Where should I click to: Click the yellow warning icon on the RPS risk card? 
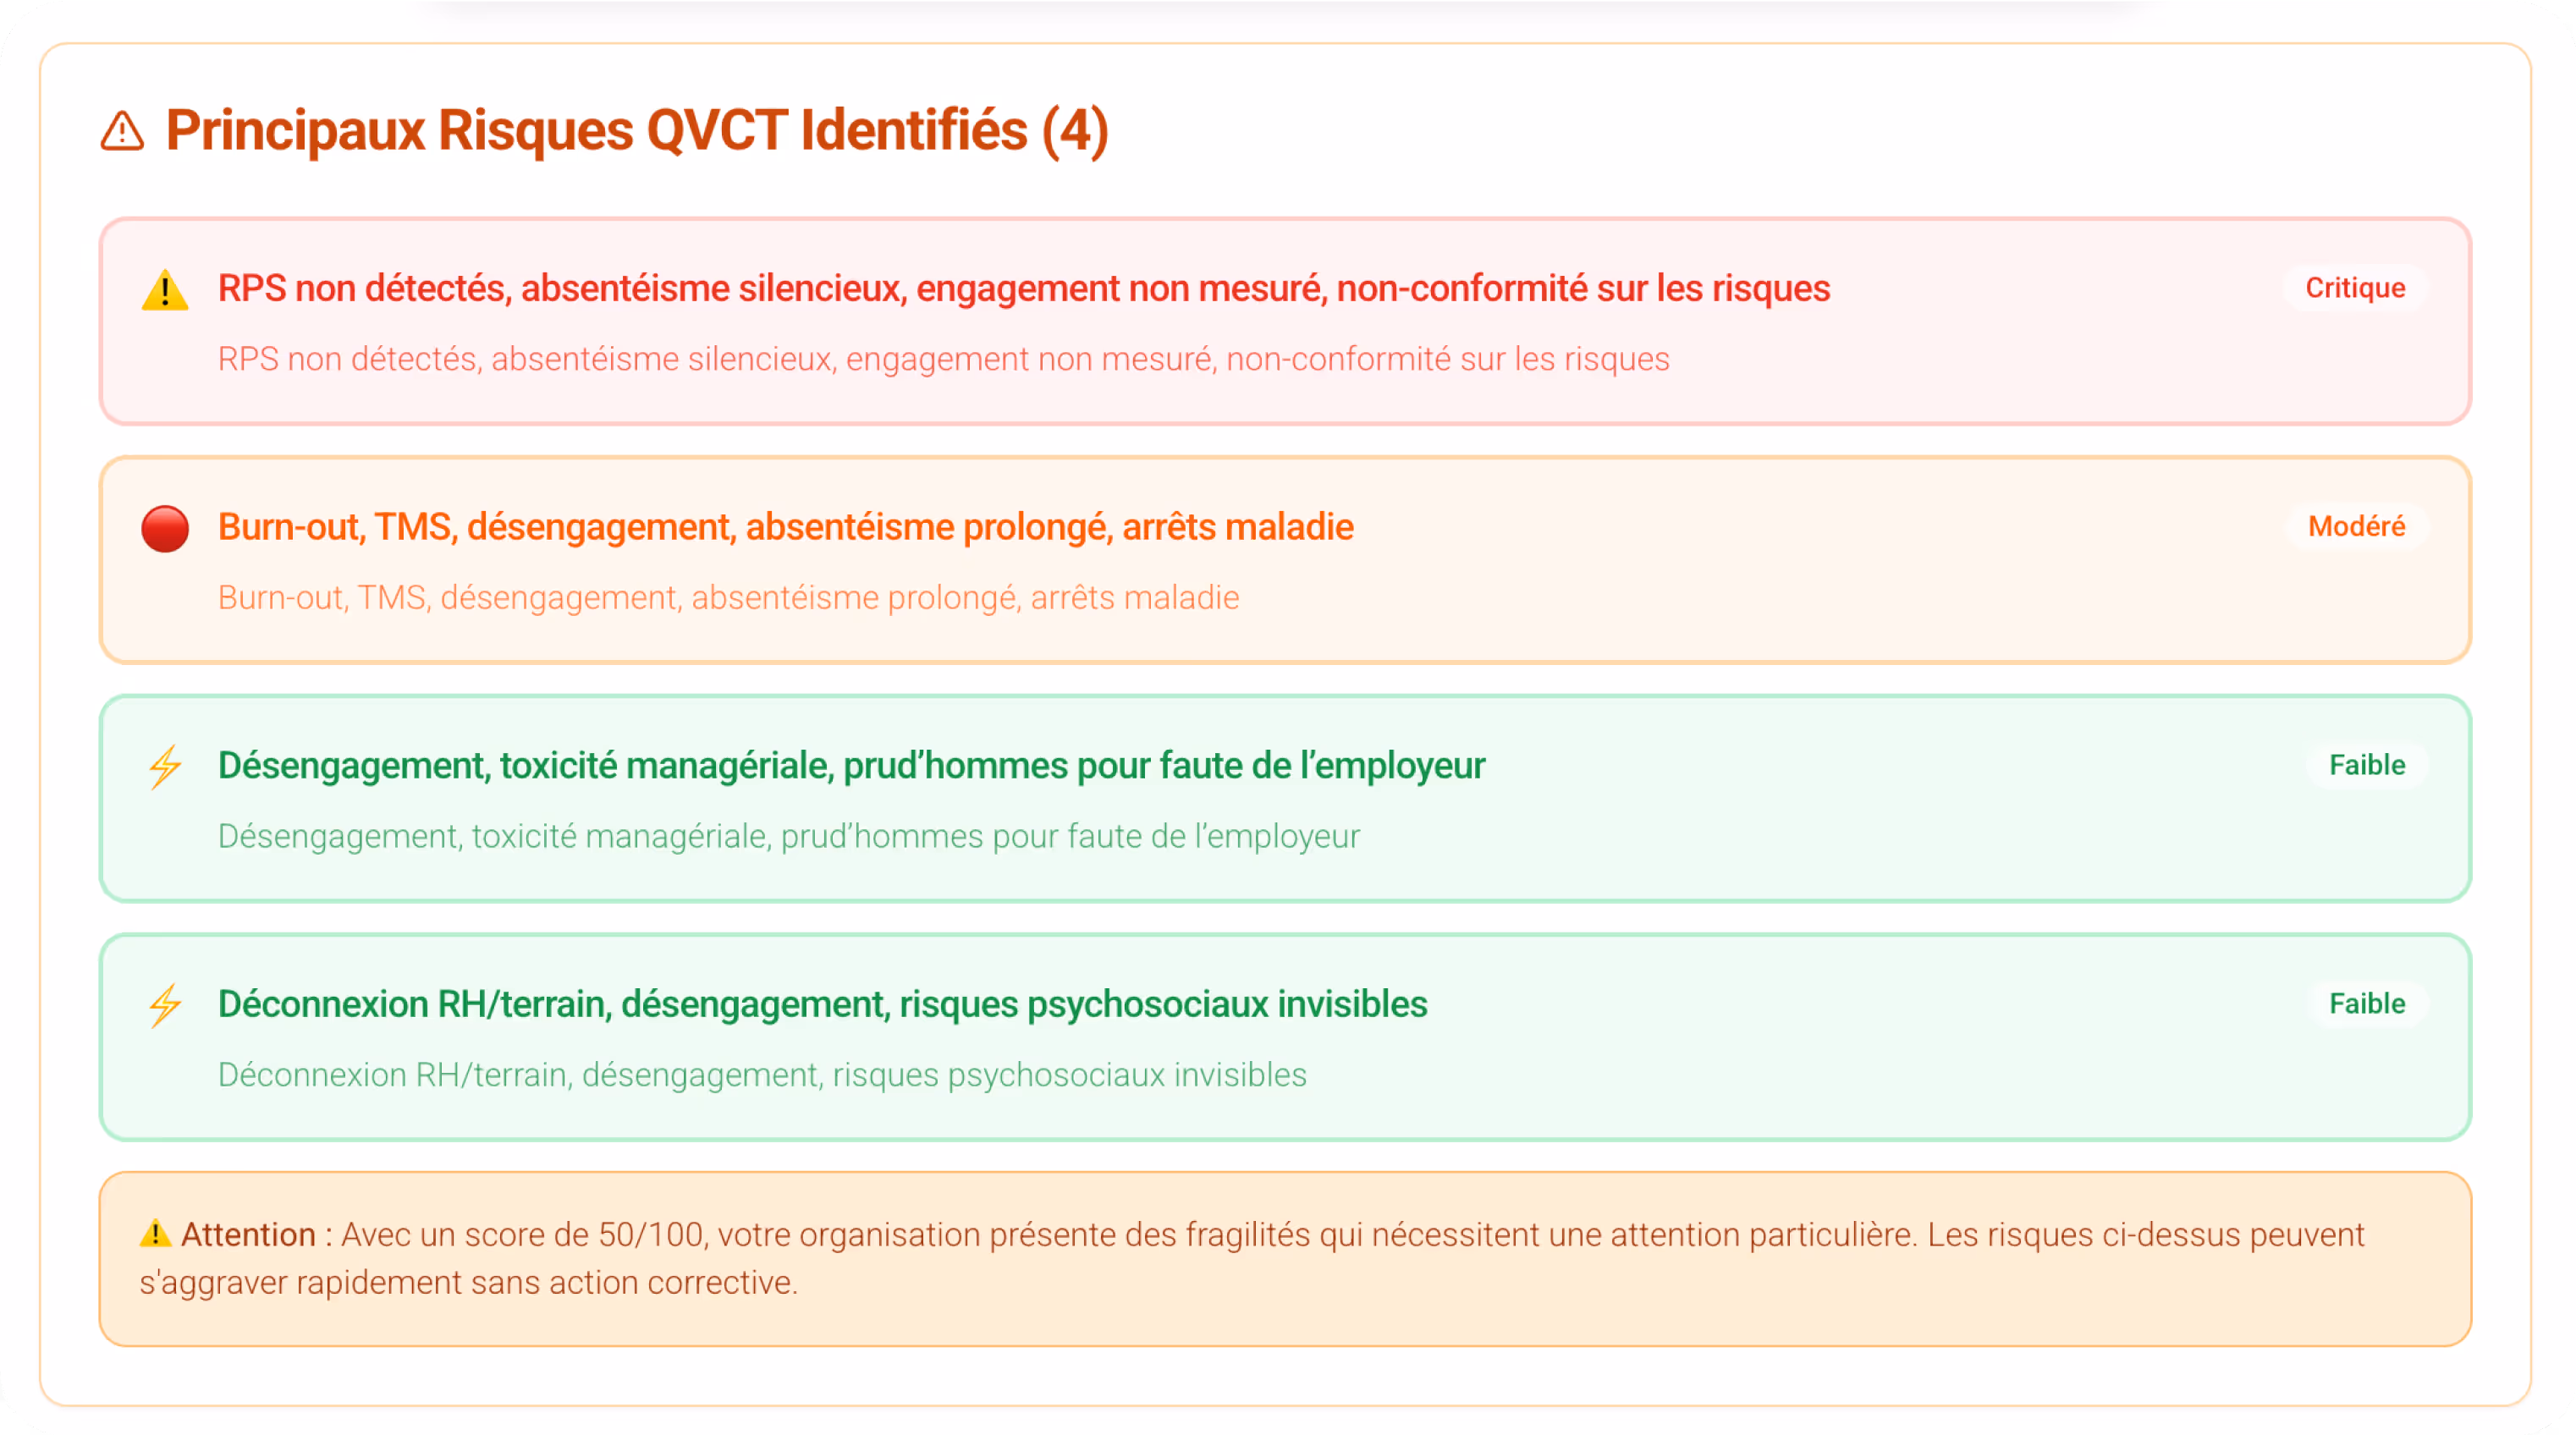(165, 290)
